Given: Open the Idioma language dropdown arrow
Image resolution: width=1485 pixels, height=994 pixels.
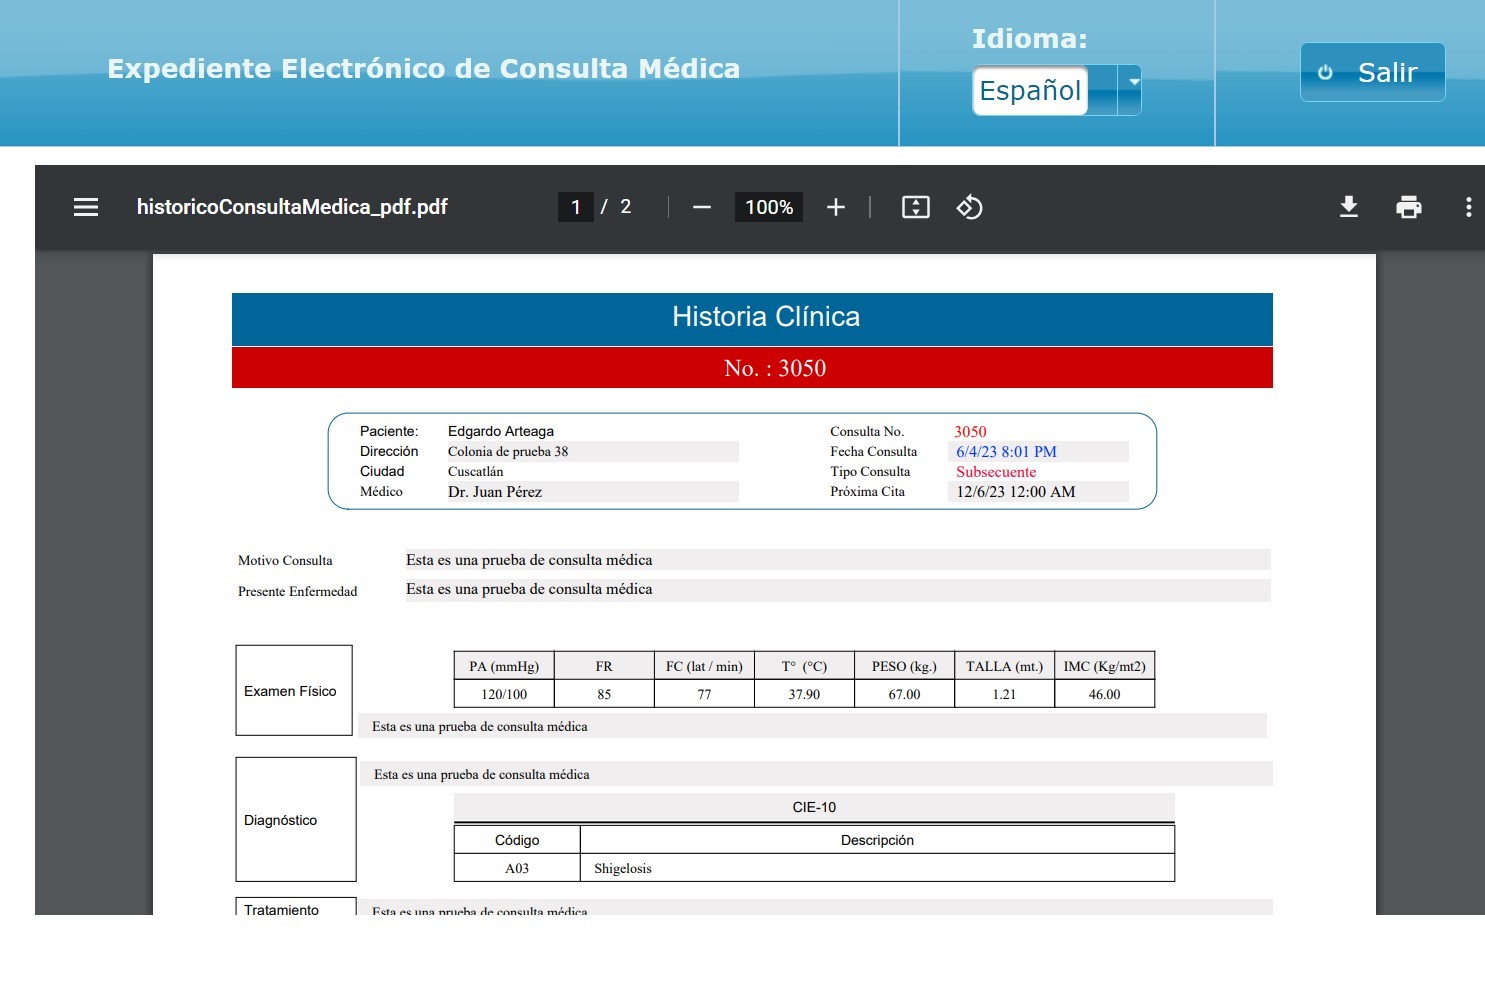Looking at the screenshot, I should (x=1129, y=90).
